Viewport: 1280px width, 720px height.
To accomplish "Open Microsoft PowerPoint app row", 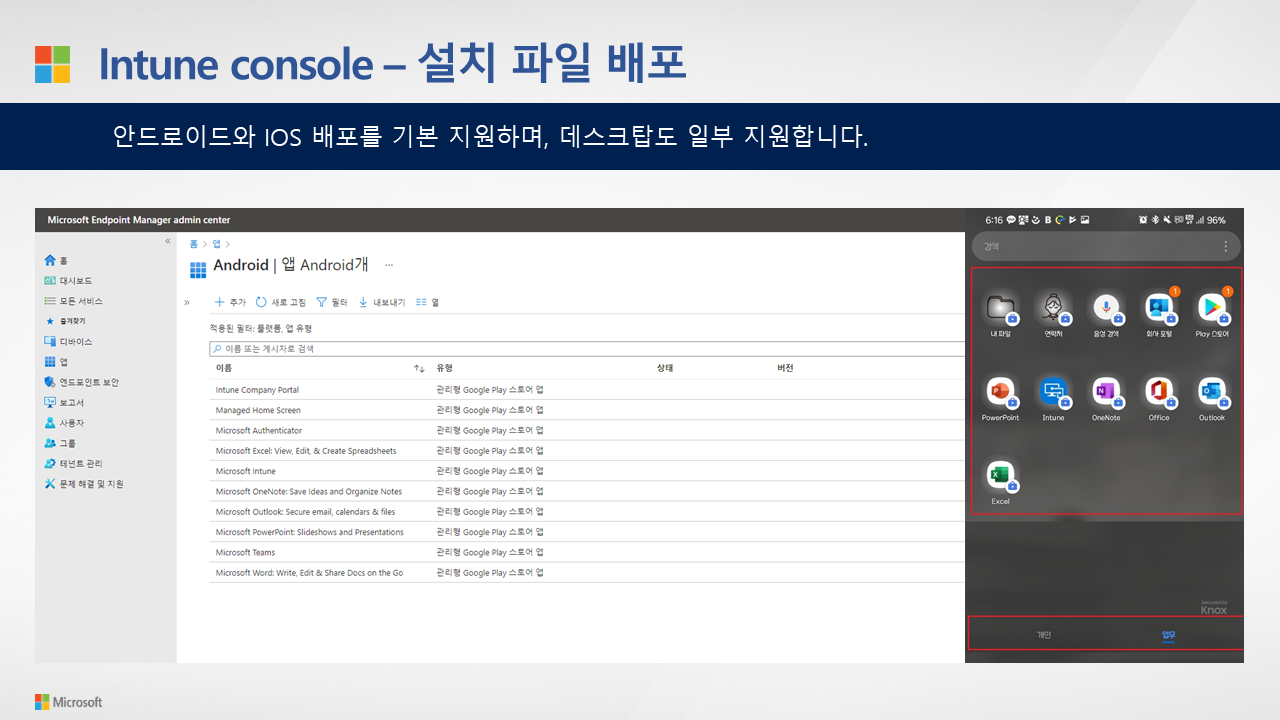I will pyautogui.click(x=587, y=532).
